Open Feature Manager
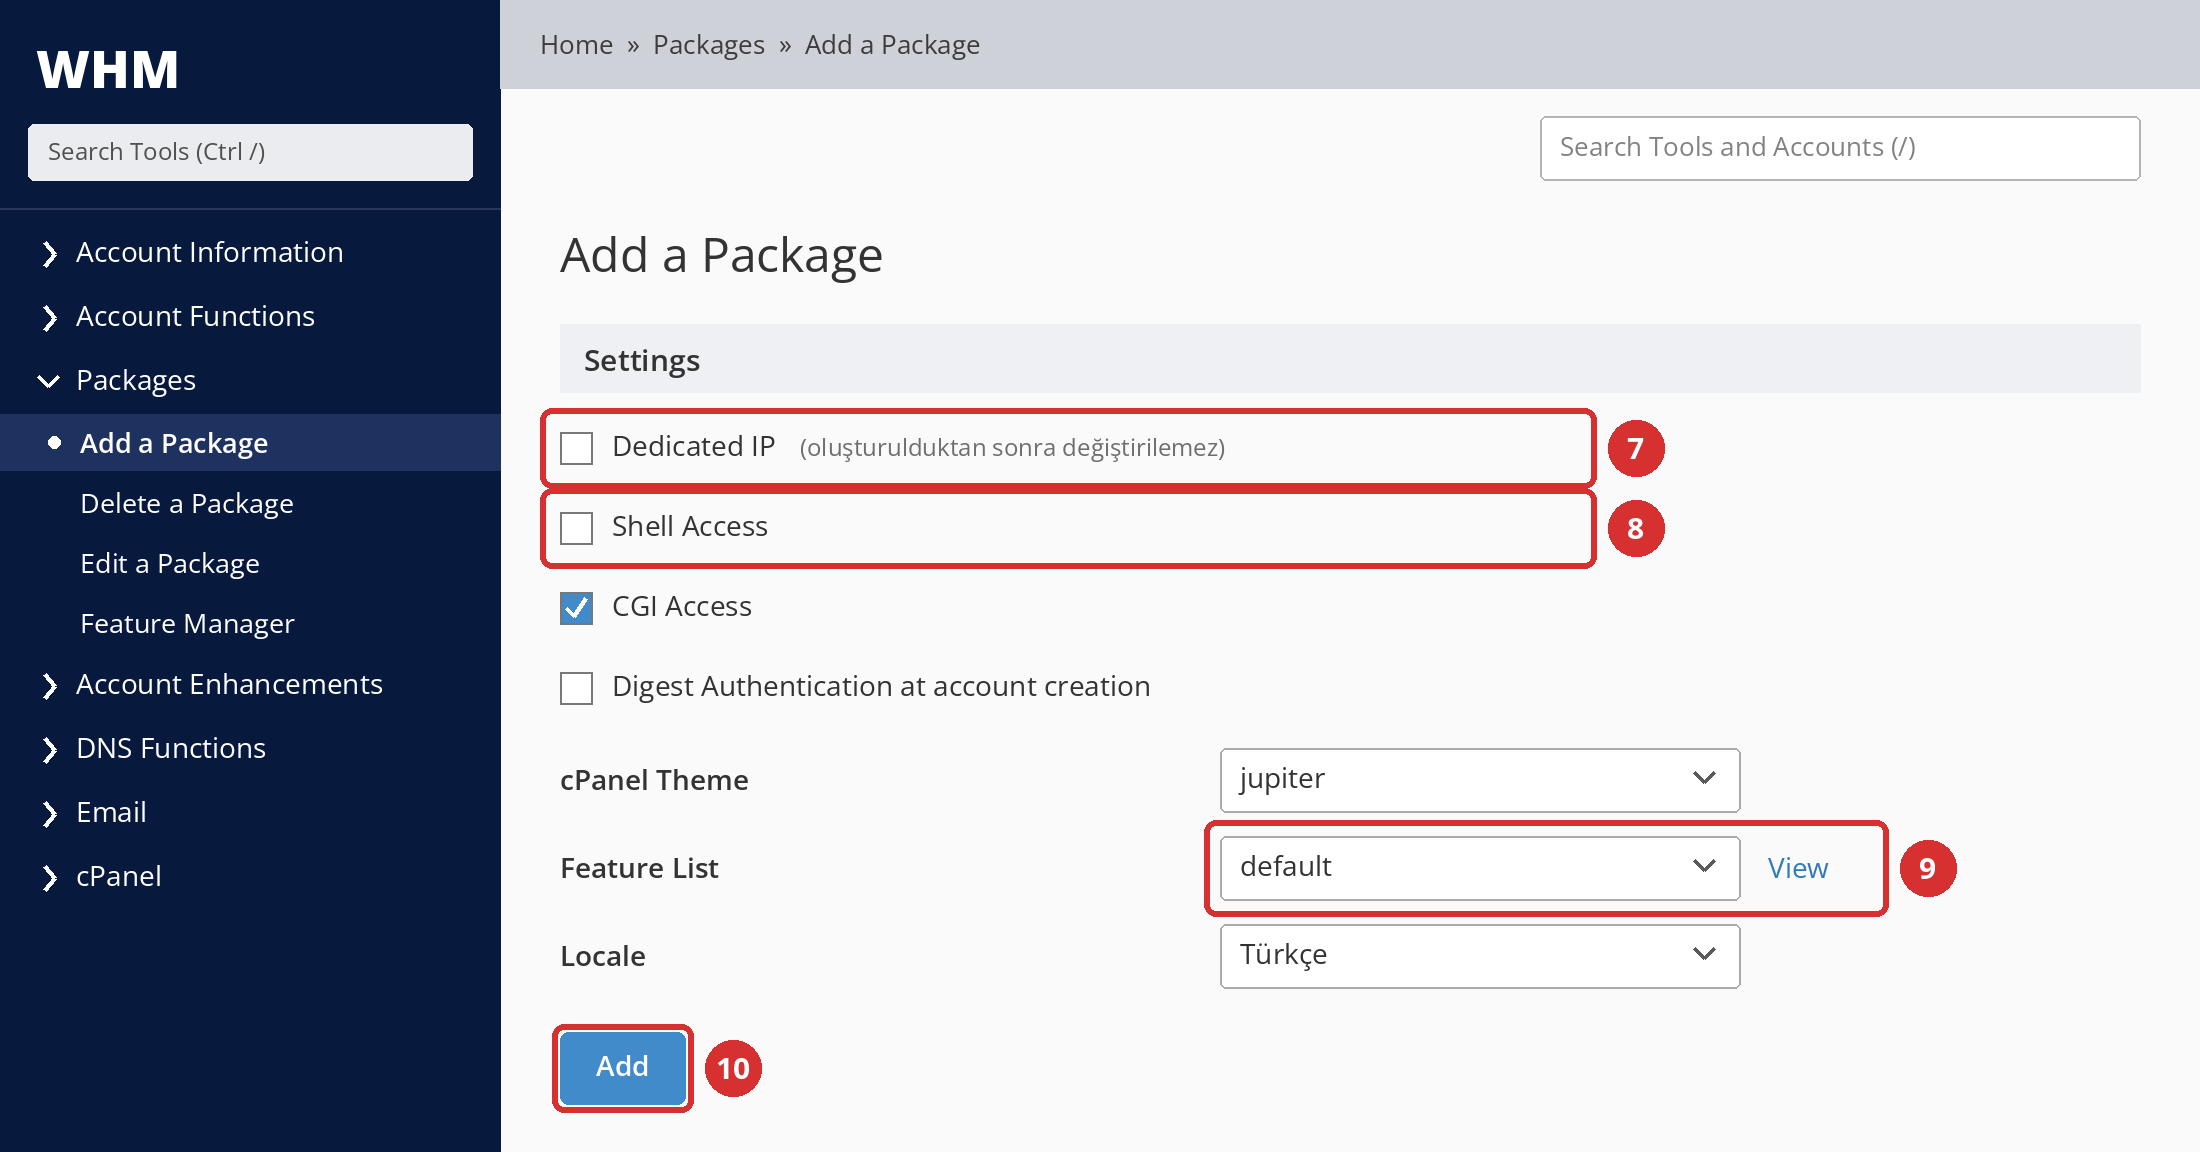 coord(187,623)
